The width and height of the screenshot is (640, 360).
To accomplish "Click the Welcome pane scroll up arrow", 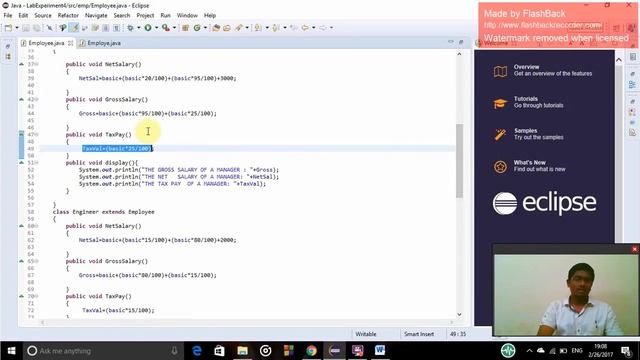I will coord(619,60).
